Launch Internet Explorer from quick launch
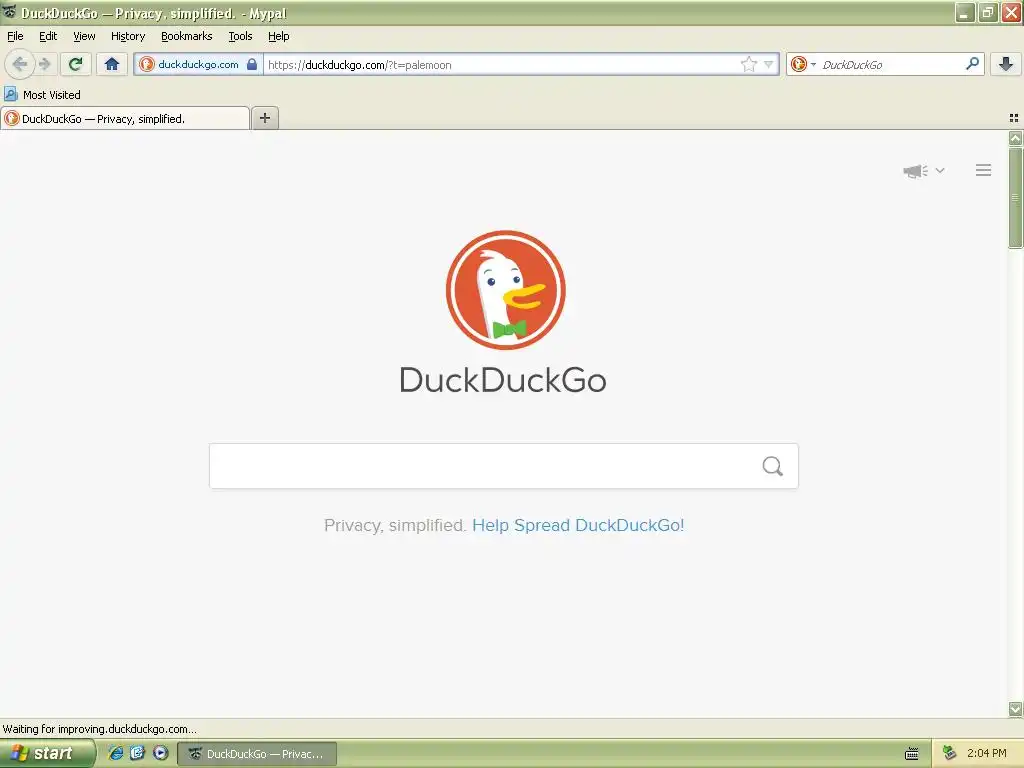Viewport: 1024px width, 768px height. 116,753
